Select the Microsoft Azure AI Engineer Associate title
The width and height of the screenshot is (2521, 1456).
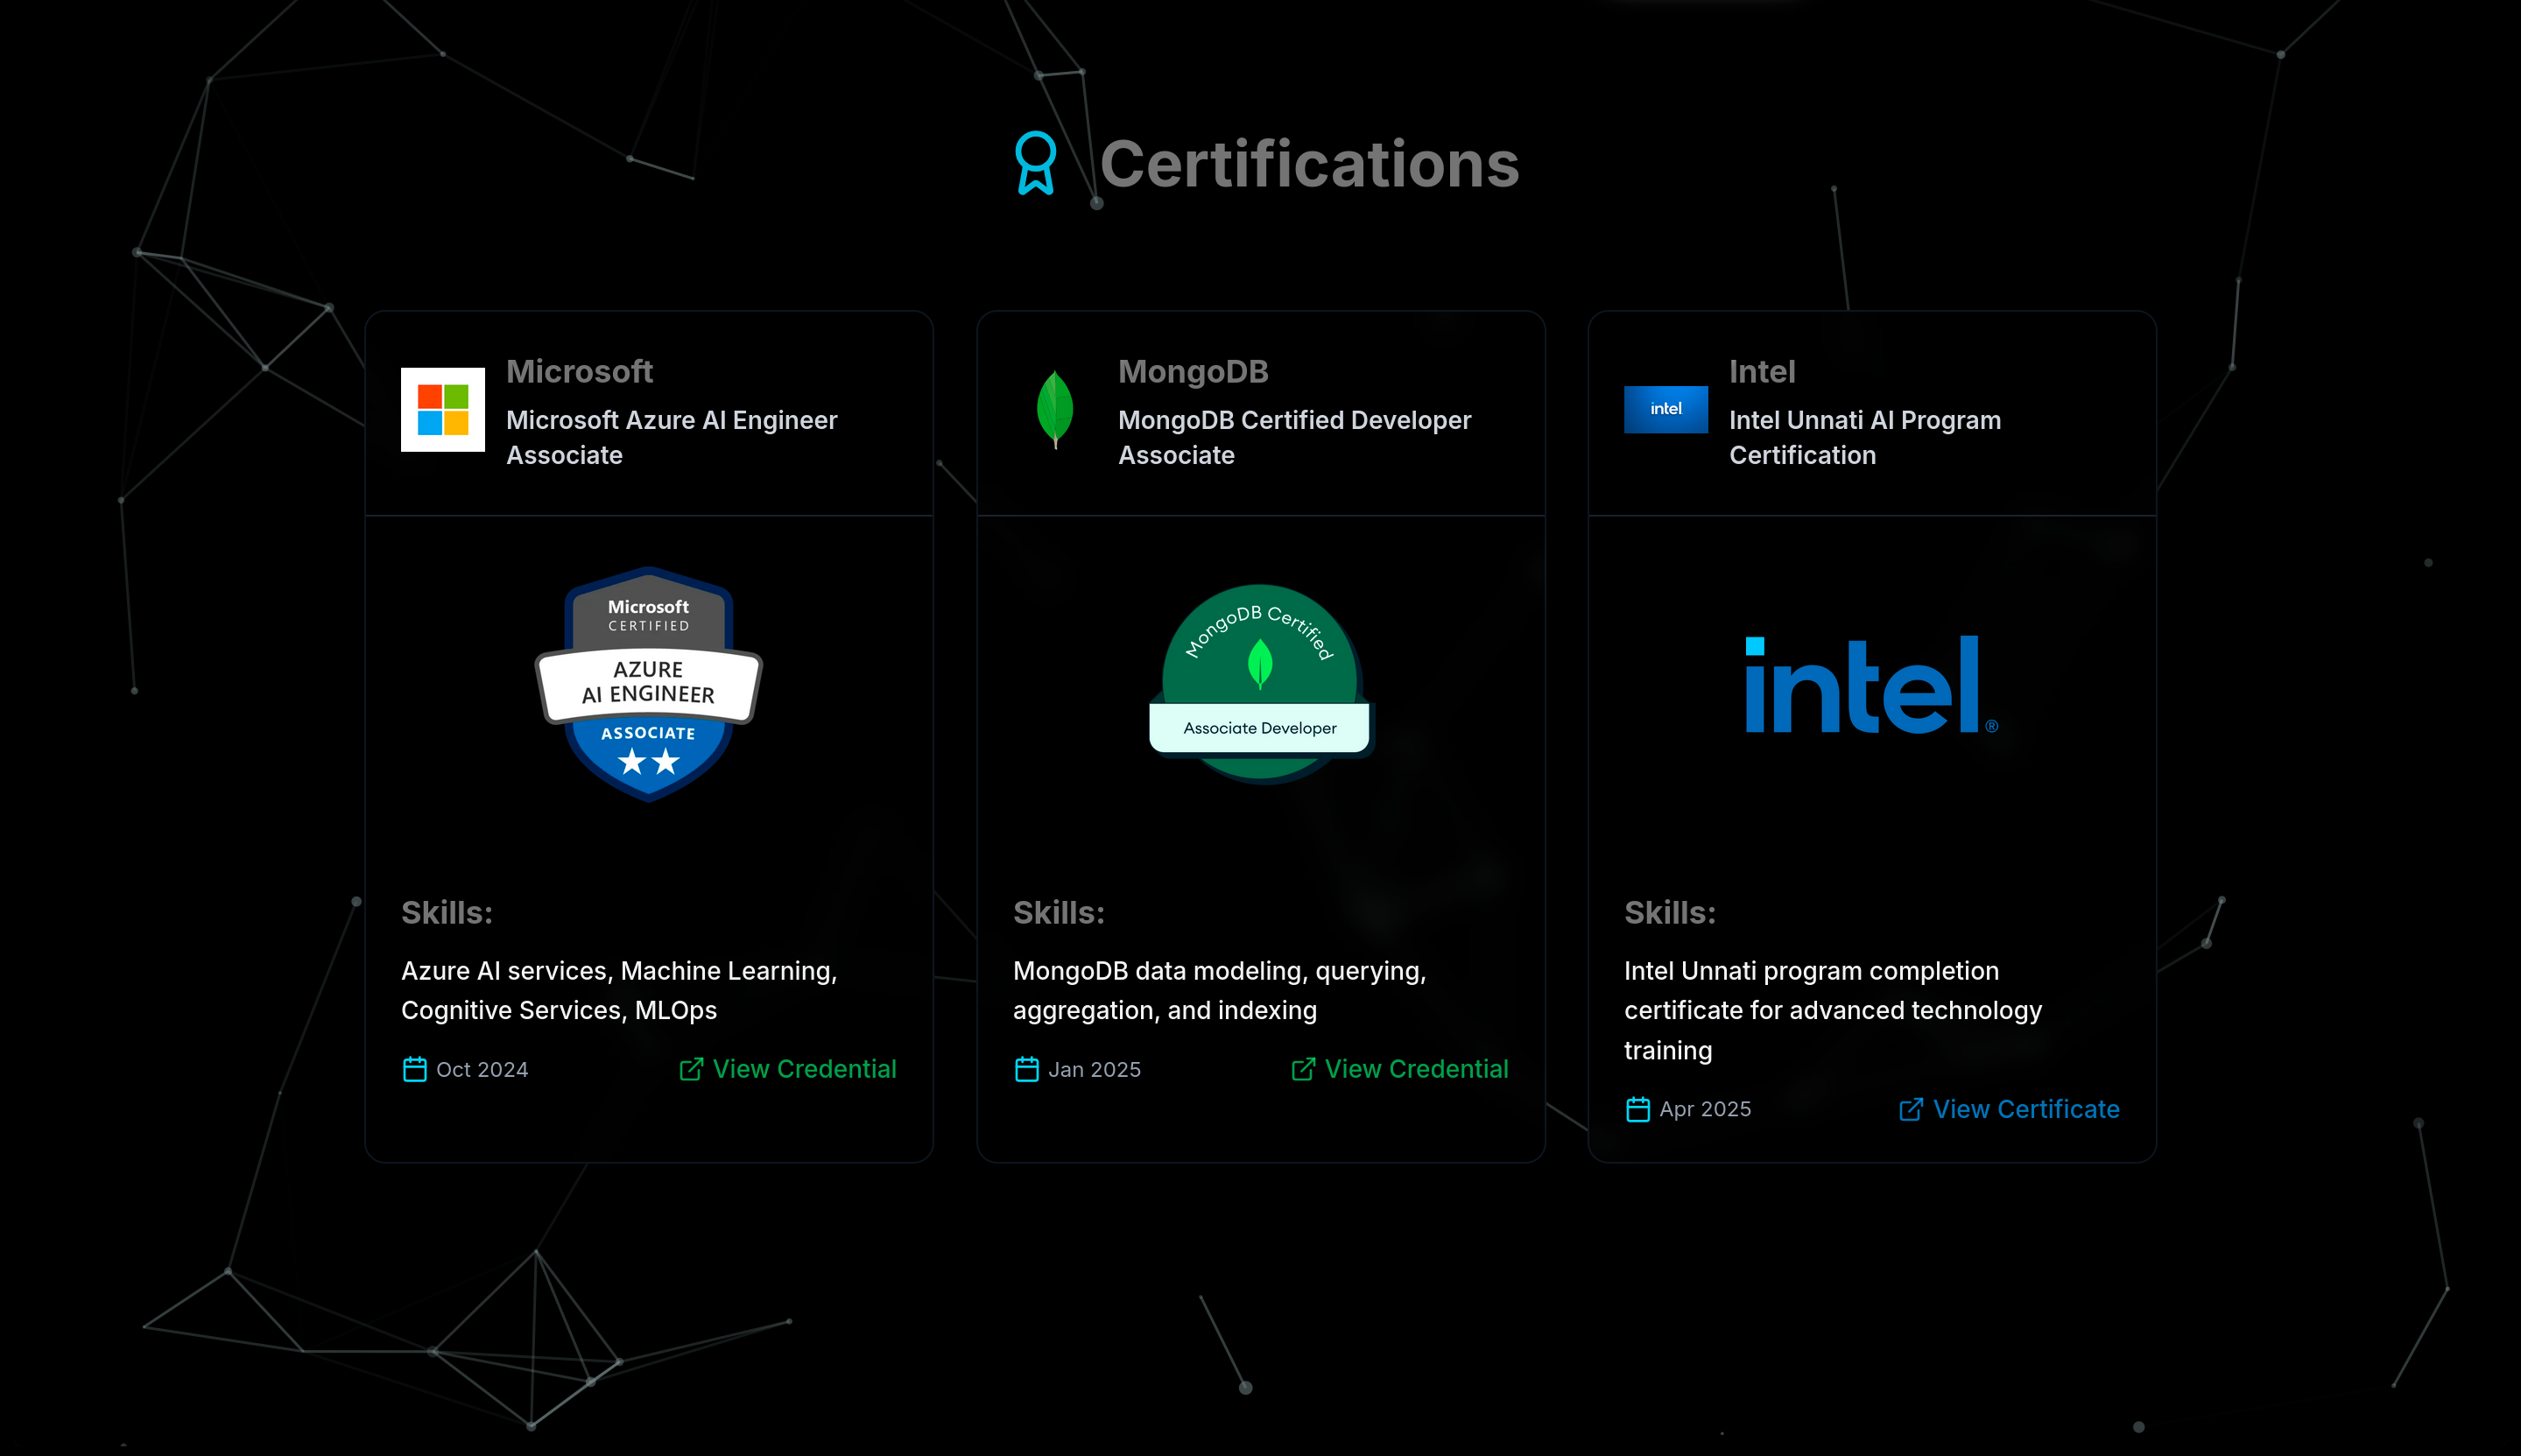(x=671, y=437)
